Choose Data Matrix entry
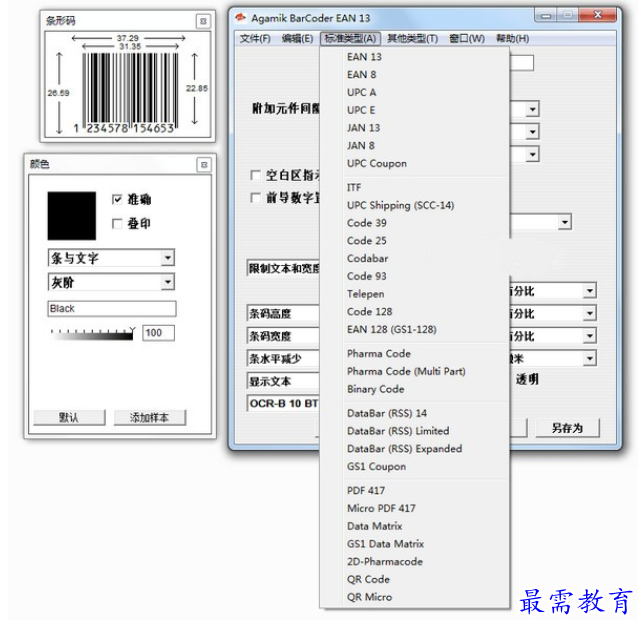Screen dimensions: 641x633 415,526
